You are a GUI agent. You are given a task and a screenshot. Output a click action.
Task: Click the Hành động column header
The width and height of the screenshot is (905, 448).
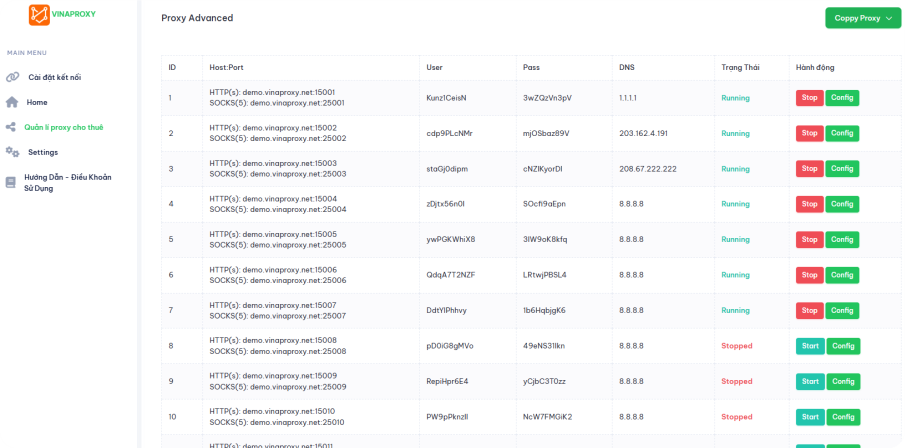(x=815, y=68)
